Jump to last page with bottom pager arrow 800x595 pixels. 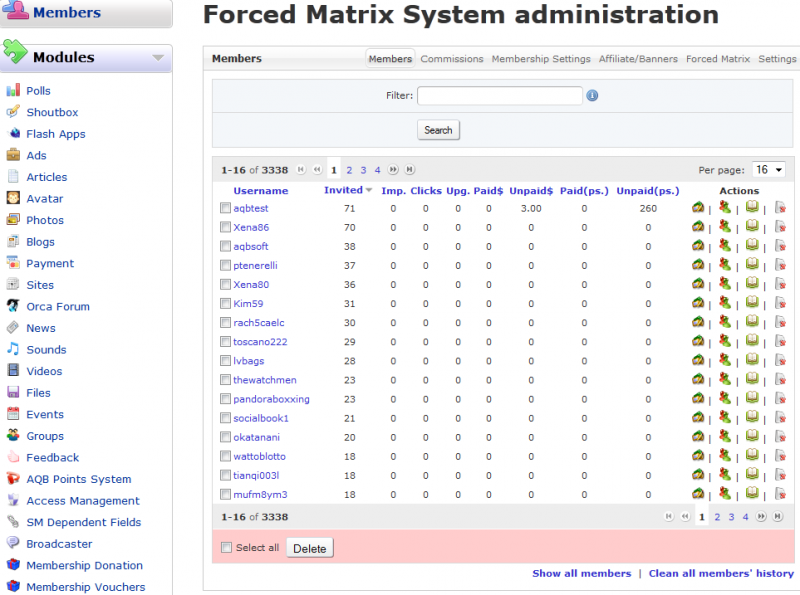click(x=776, y=517)
